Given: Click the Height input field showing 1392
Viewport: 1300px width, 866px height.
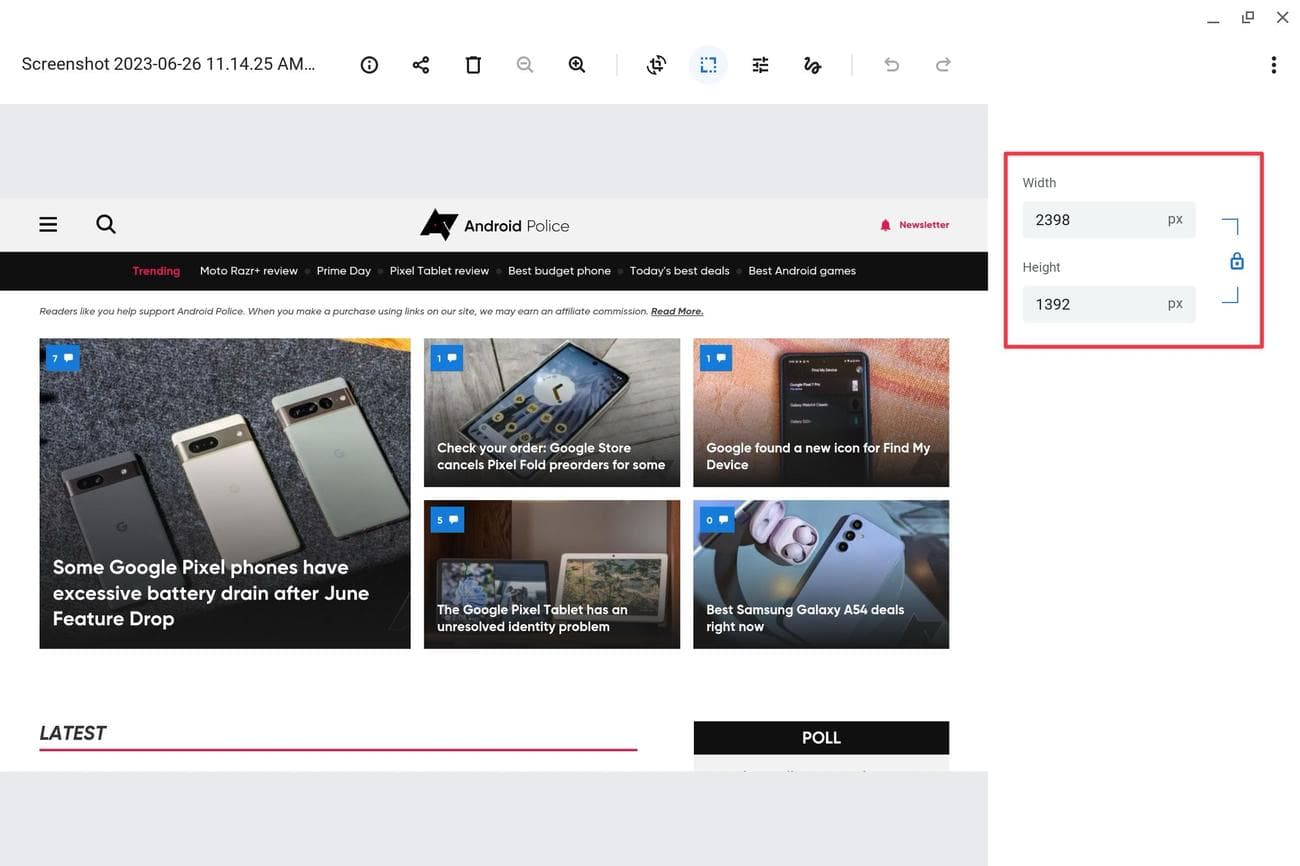Looking at the screenshot, I should tap(1108, 304).
